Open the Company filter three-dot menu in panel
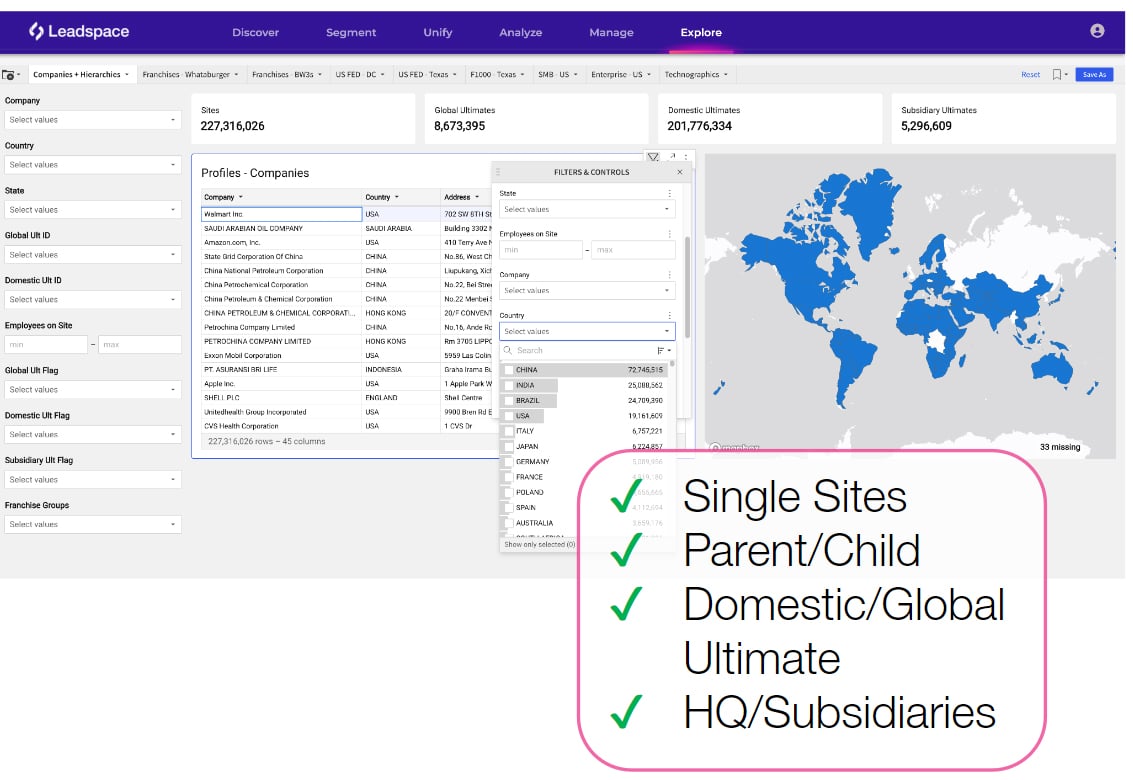Image resolution: width=1133 pixels, height=780 pixels. [669, 275]
